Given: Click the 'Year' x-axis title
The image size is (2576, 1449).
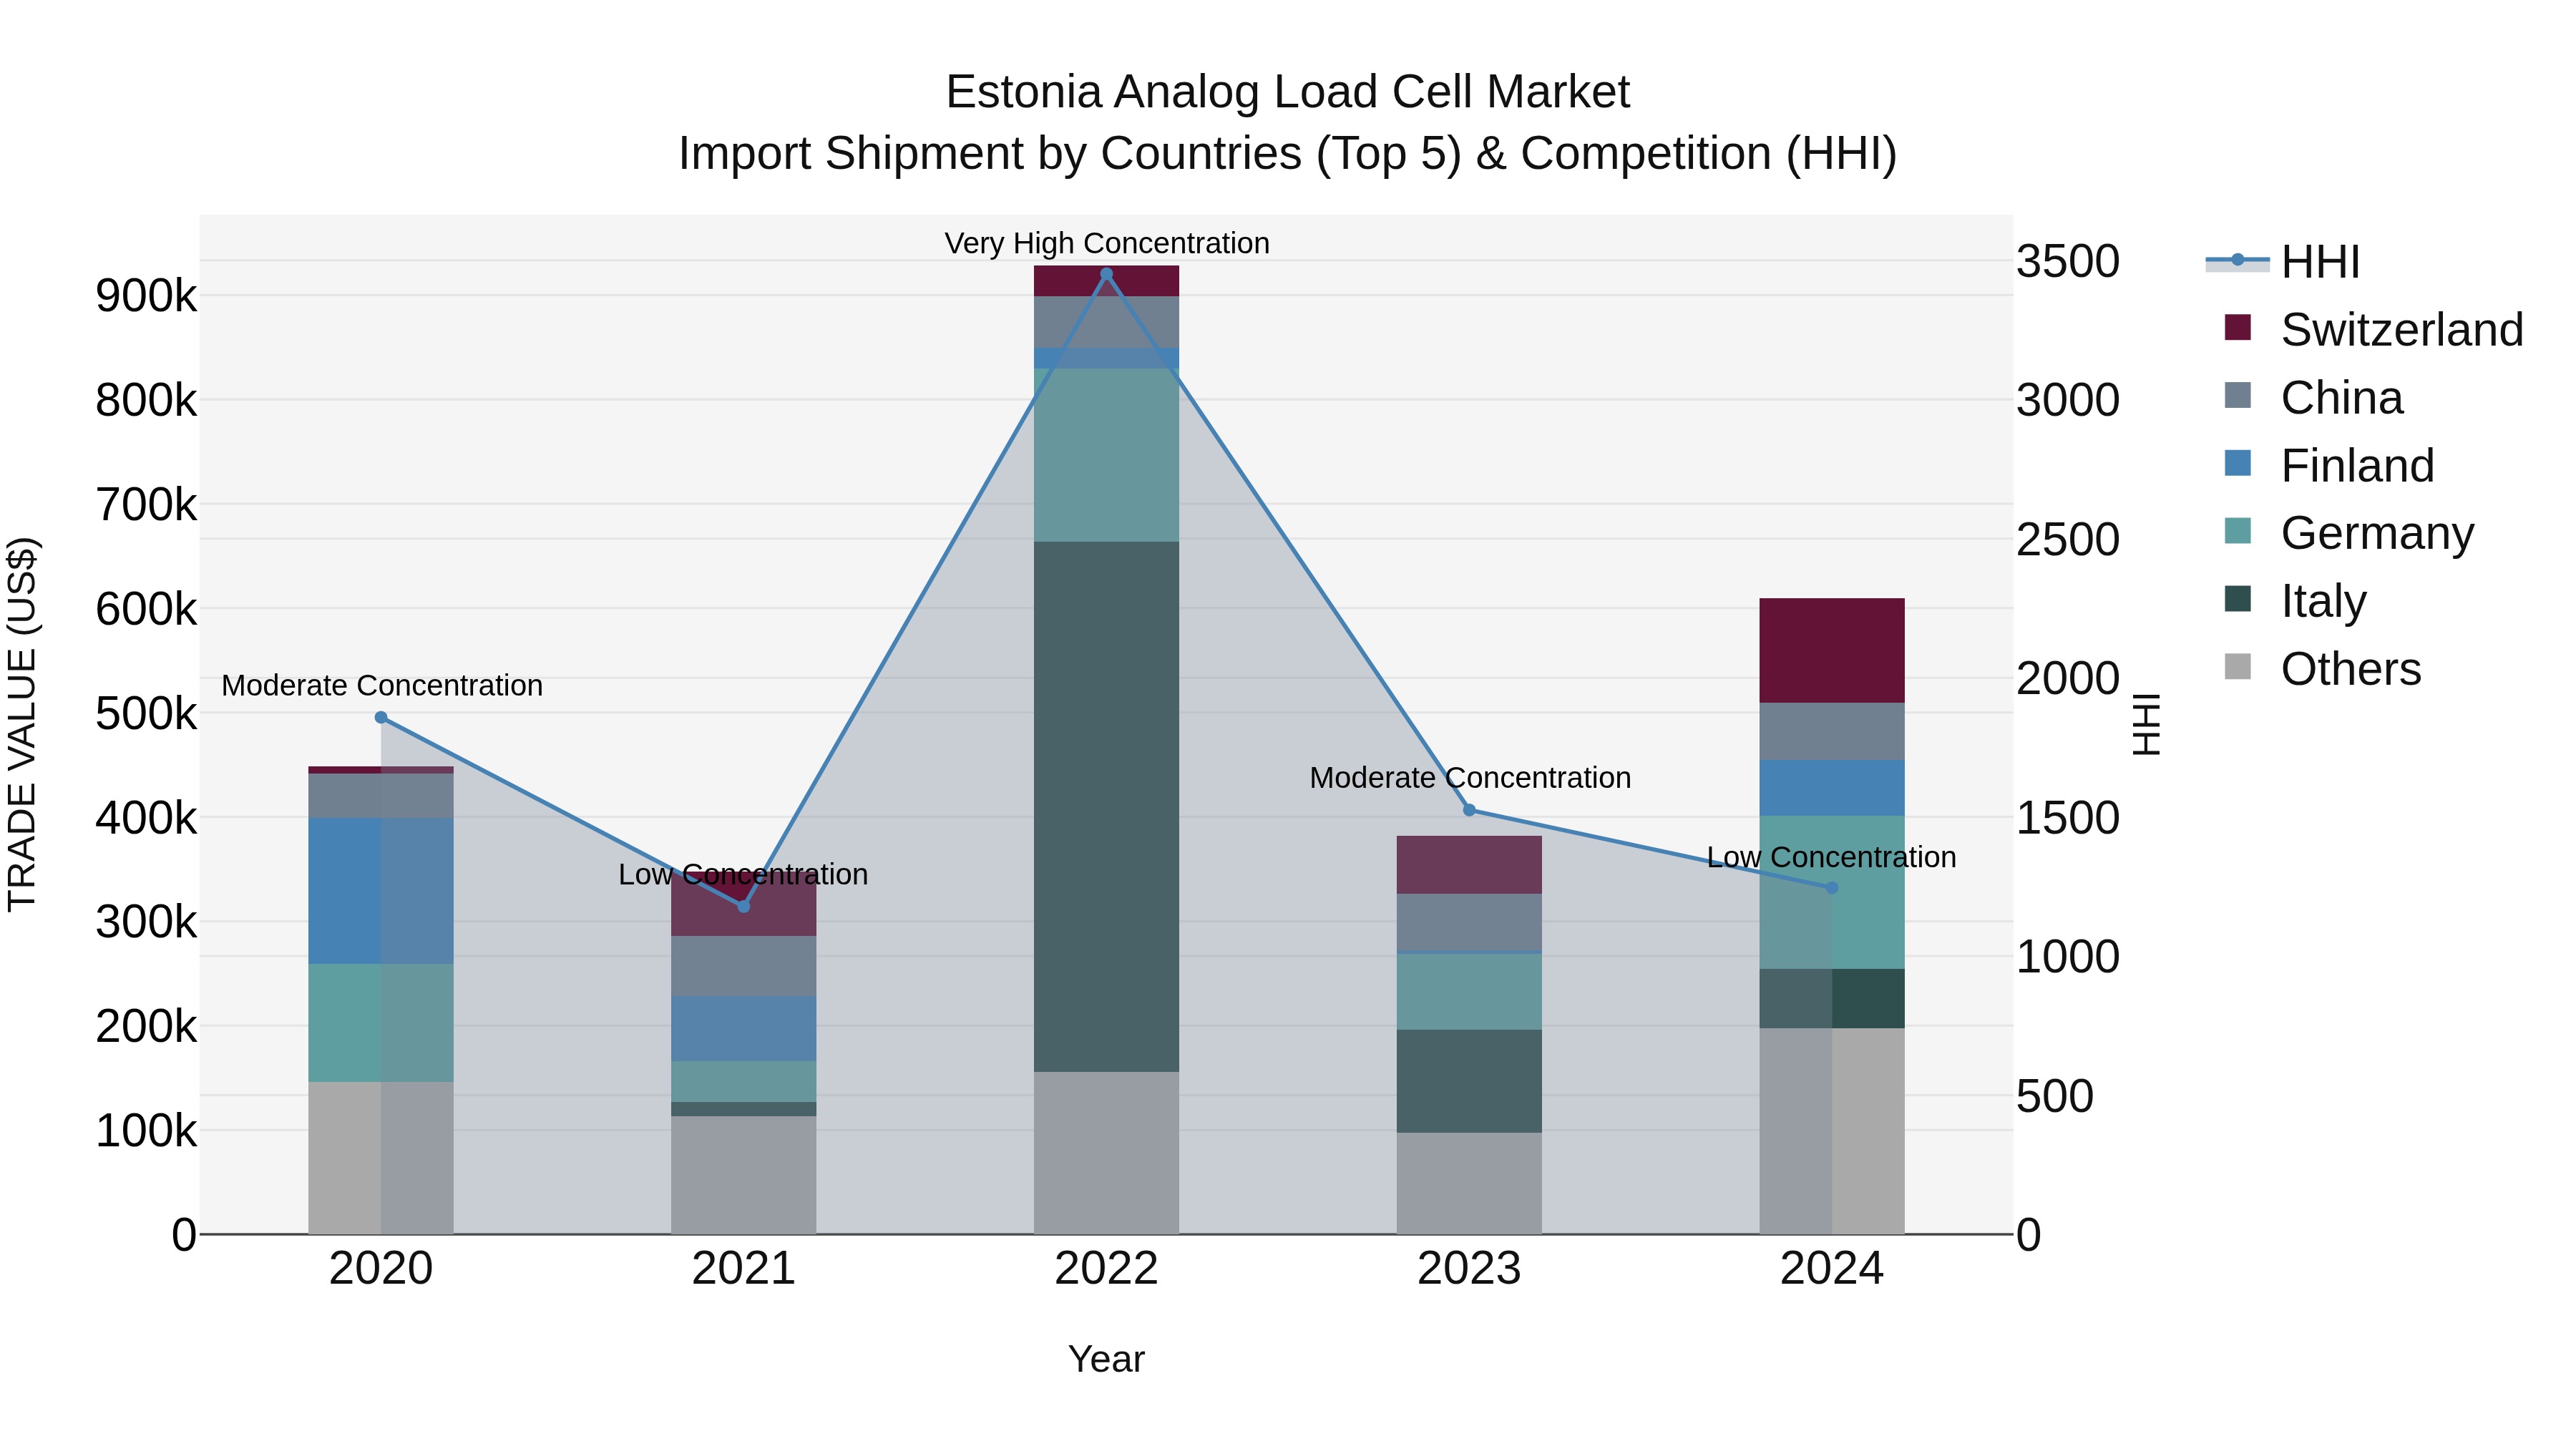Looking at the screenshot, I should pyautogui.click(x=1106, y=1359).
